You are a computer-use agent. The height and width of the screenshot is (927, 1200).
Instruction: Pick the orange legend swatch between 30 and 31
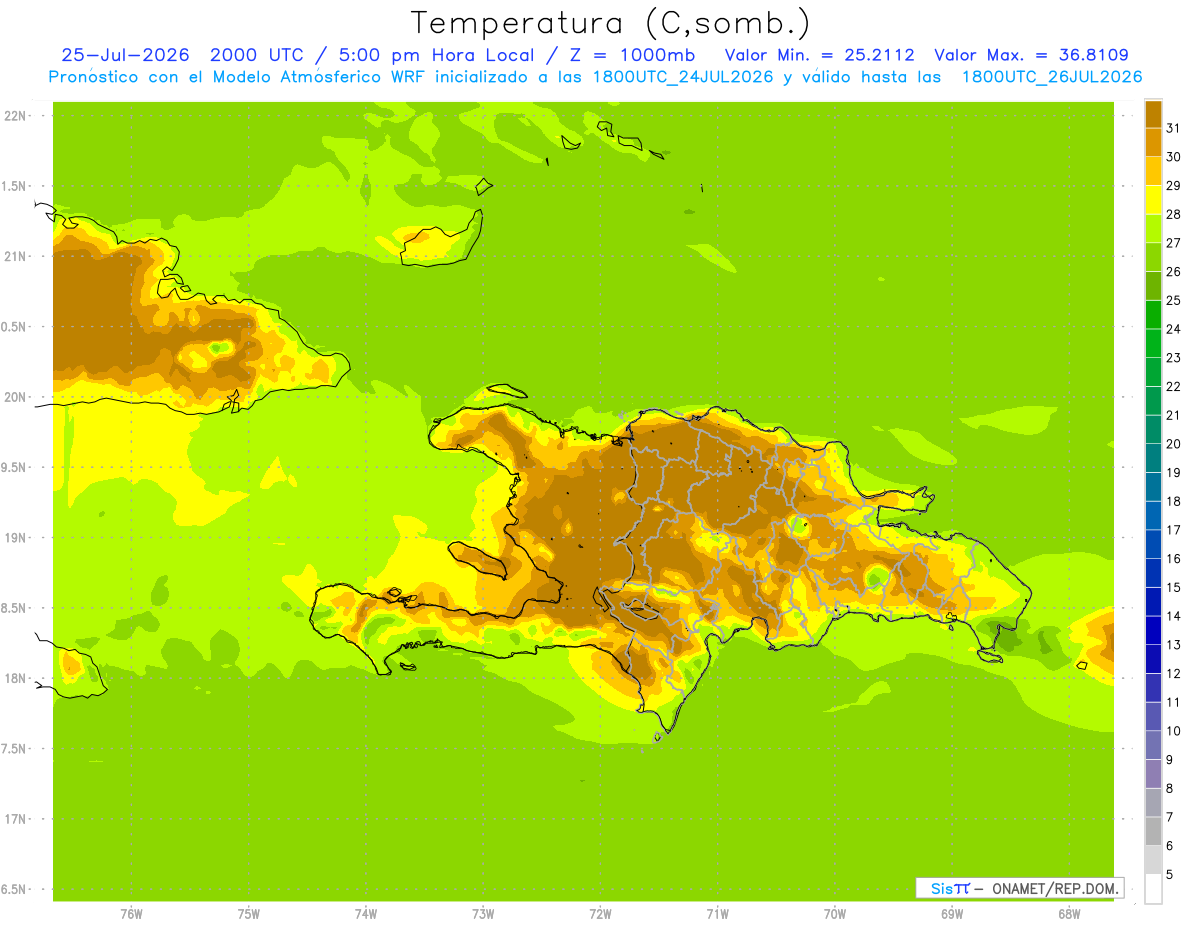[x=1153, y=142]
